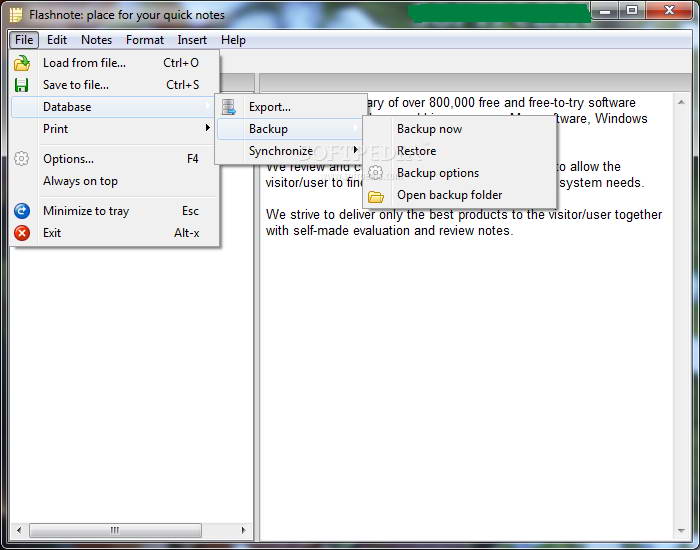
Task: Choose Restore in Backup submenu
Action: pyautogui.click(x=460, y=151)
